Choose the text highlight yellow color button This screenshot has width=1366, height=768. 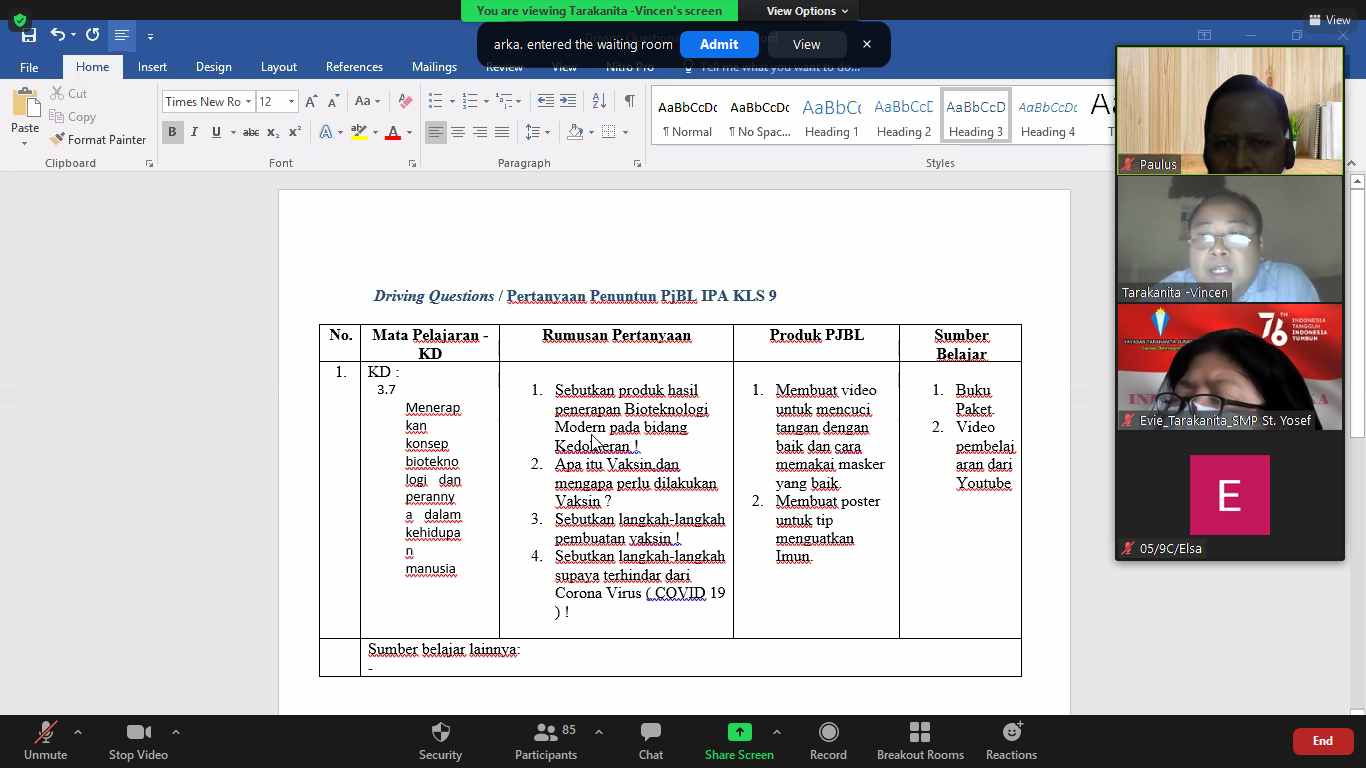click(x=359, y=132)
